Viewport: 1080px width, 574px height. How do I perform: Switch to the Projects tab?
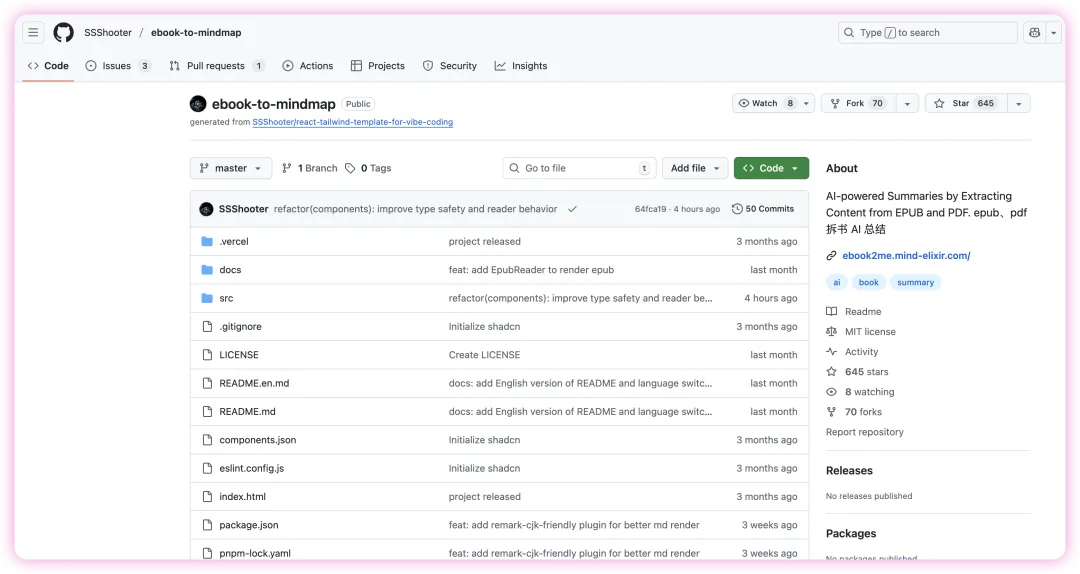tap(377, 65)
